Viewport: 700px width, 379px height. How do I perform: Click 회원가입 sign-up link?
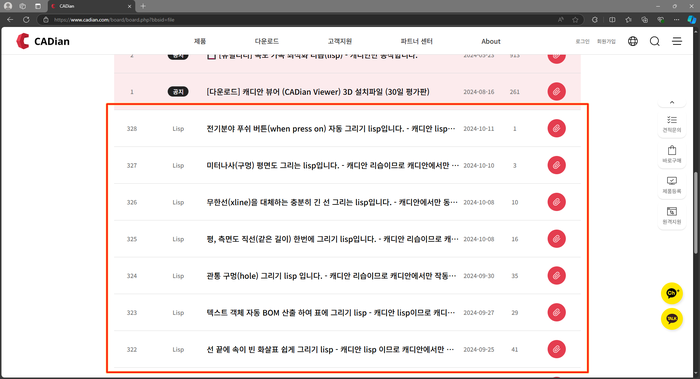coord(606,42)
